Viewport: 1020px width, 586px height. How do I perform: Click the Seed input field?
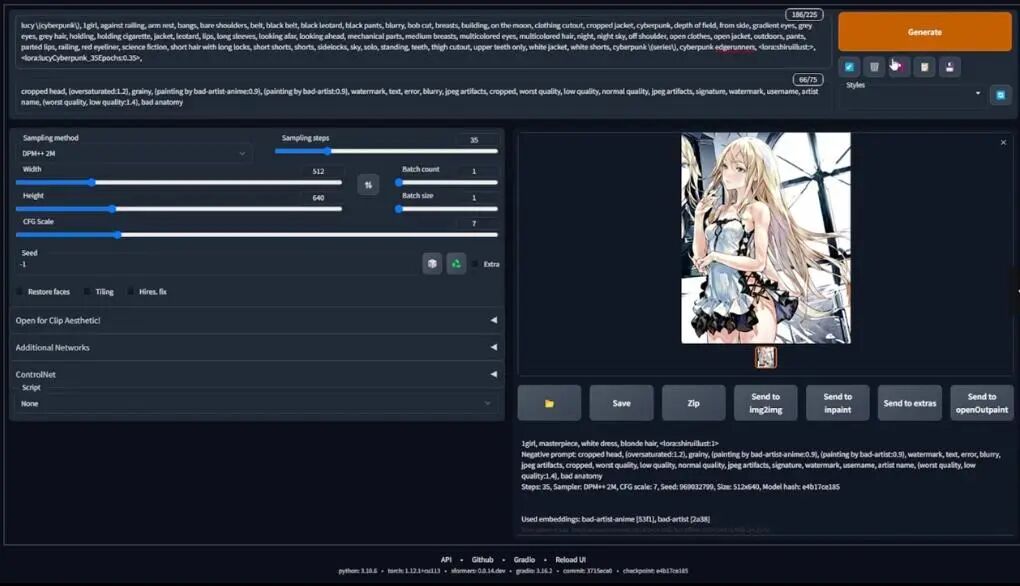[218, 264]
